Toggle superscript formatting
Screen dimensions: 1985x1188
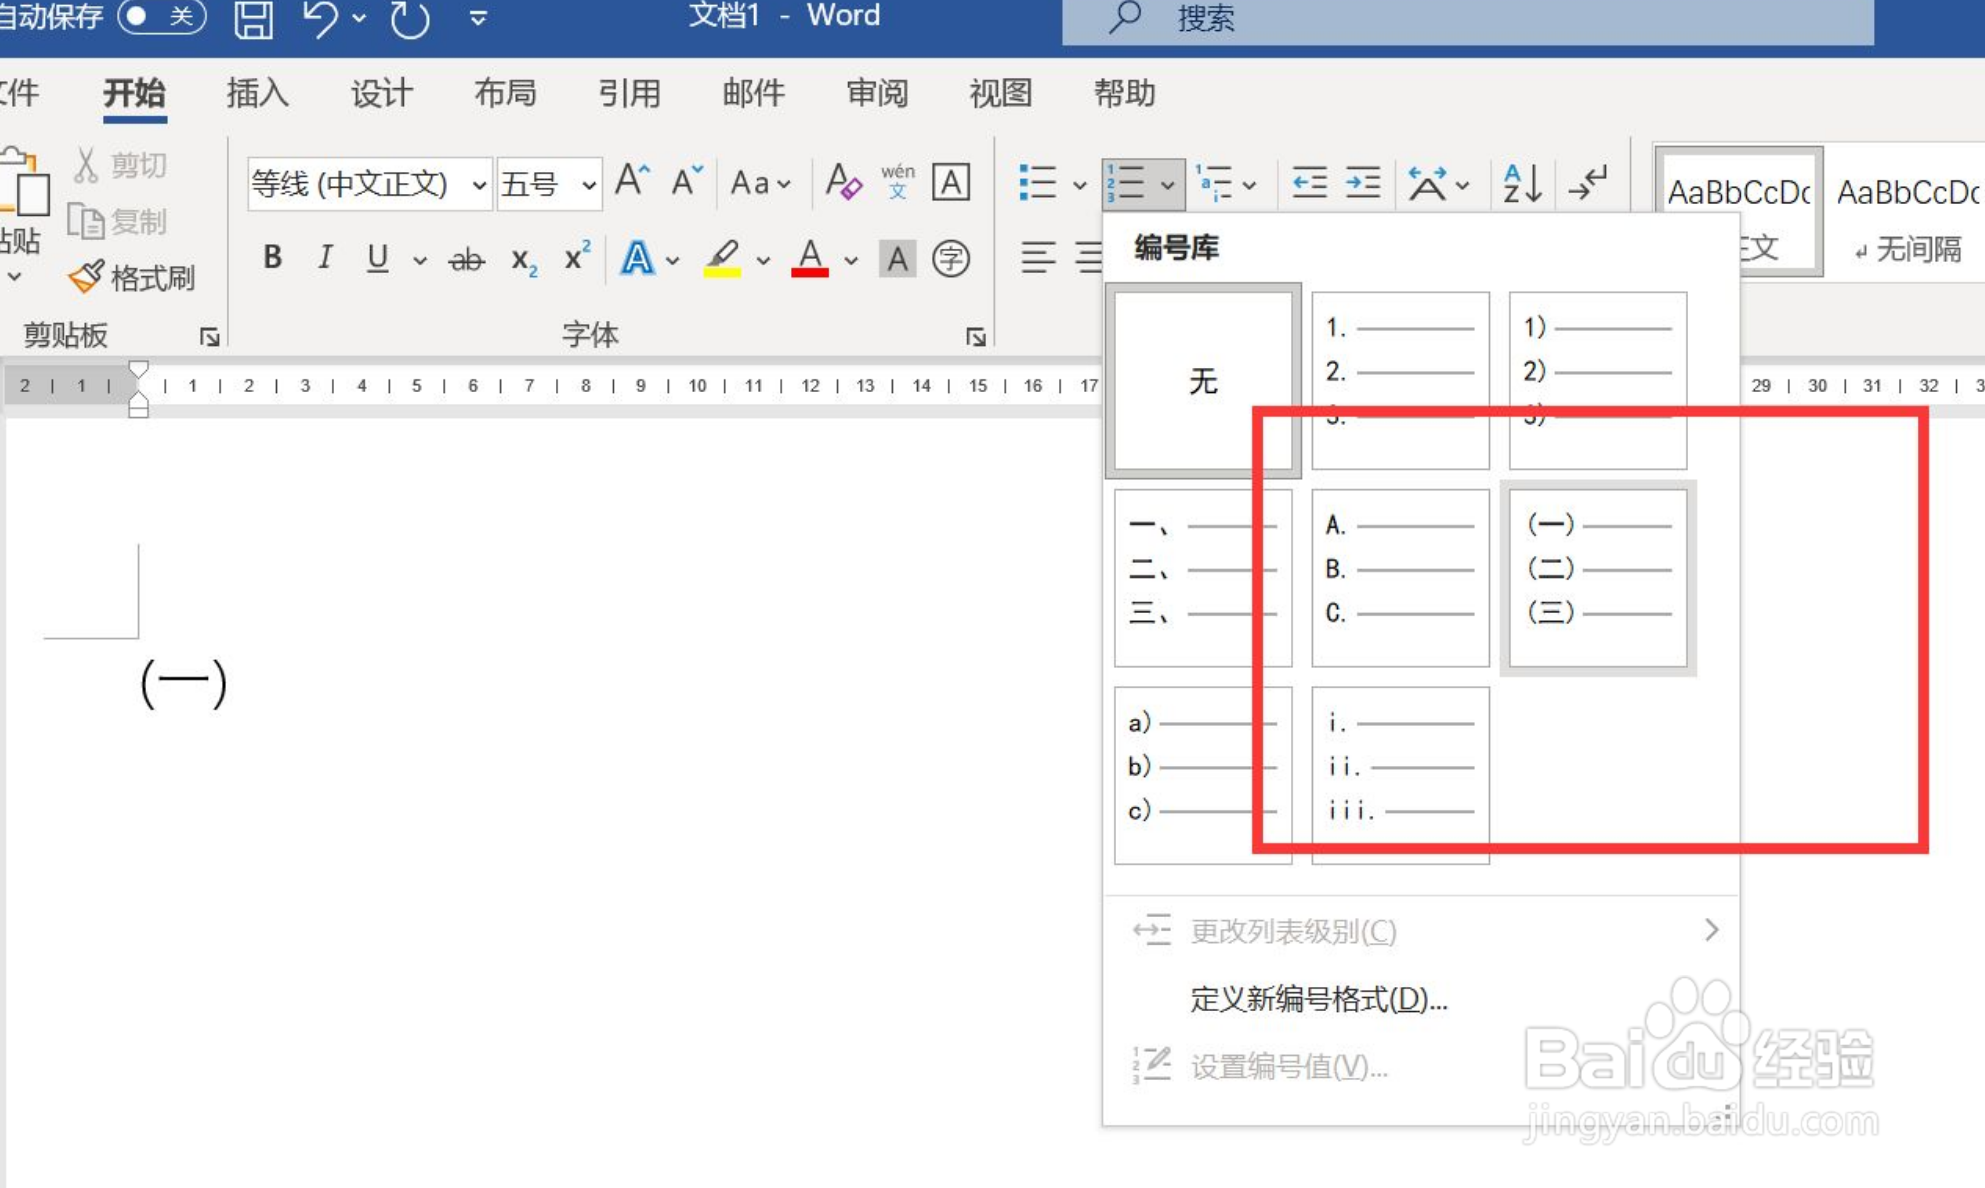click(576, 258)
